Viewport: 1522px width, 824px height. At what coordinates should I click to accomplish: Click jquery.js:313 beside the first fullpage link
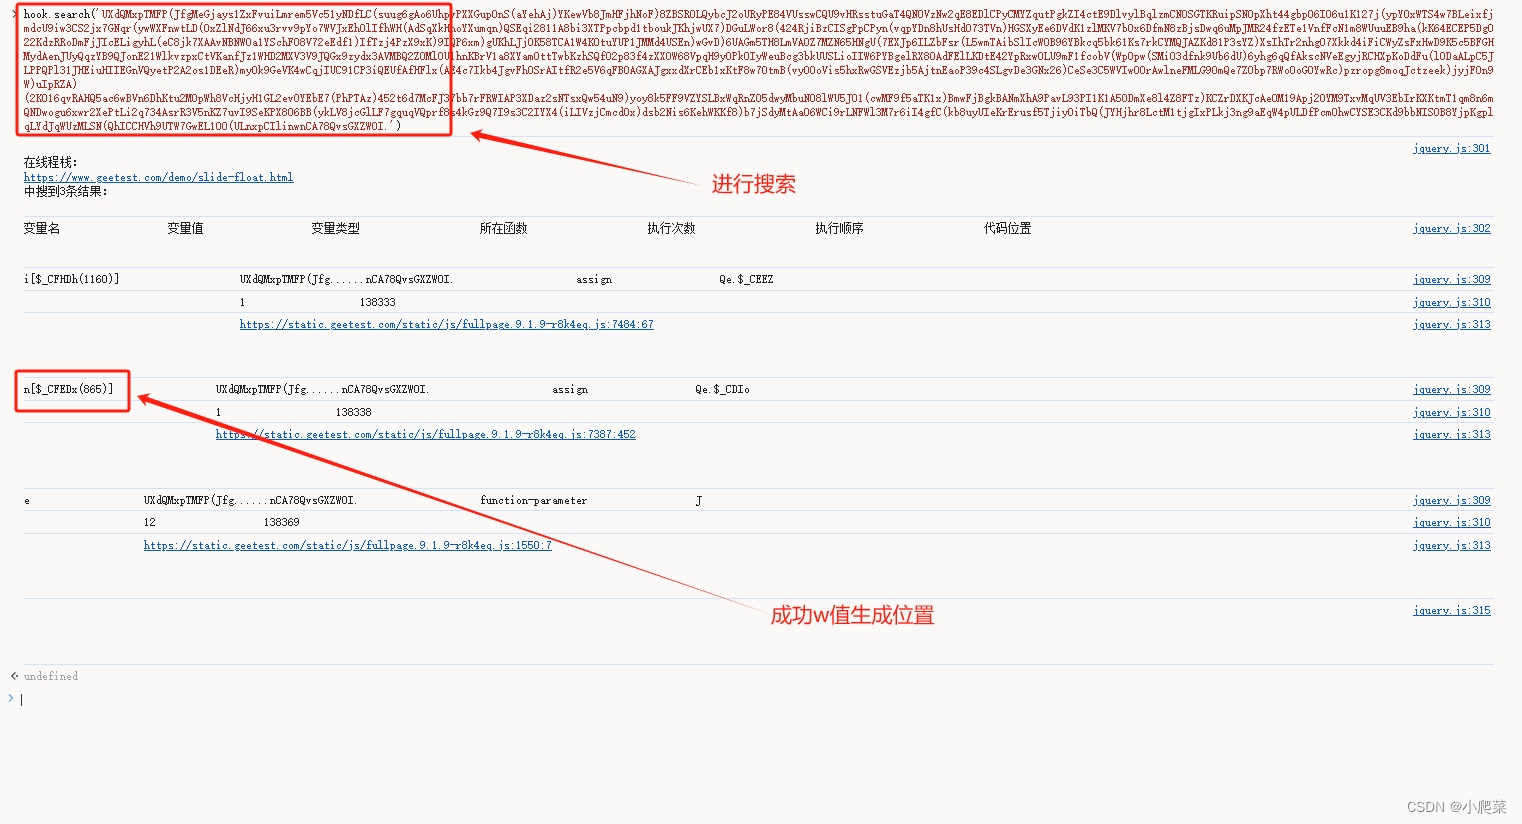[x=1451, y=324]
